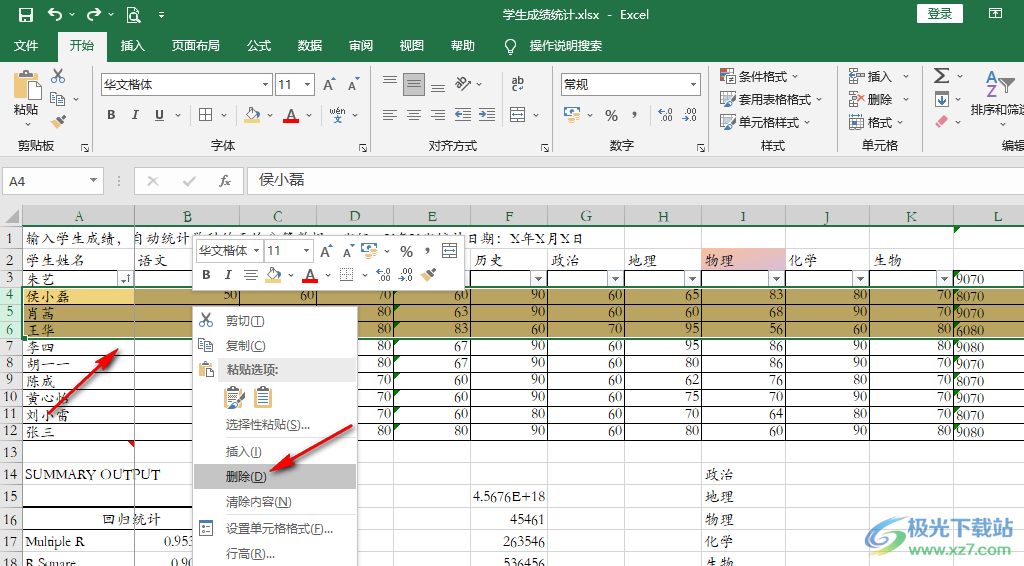
Task: Choose 删除(D) from the context menu
Action: 246,477
